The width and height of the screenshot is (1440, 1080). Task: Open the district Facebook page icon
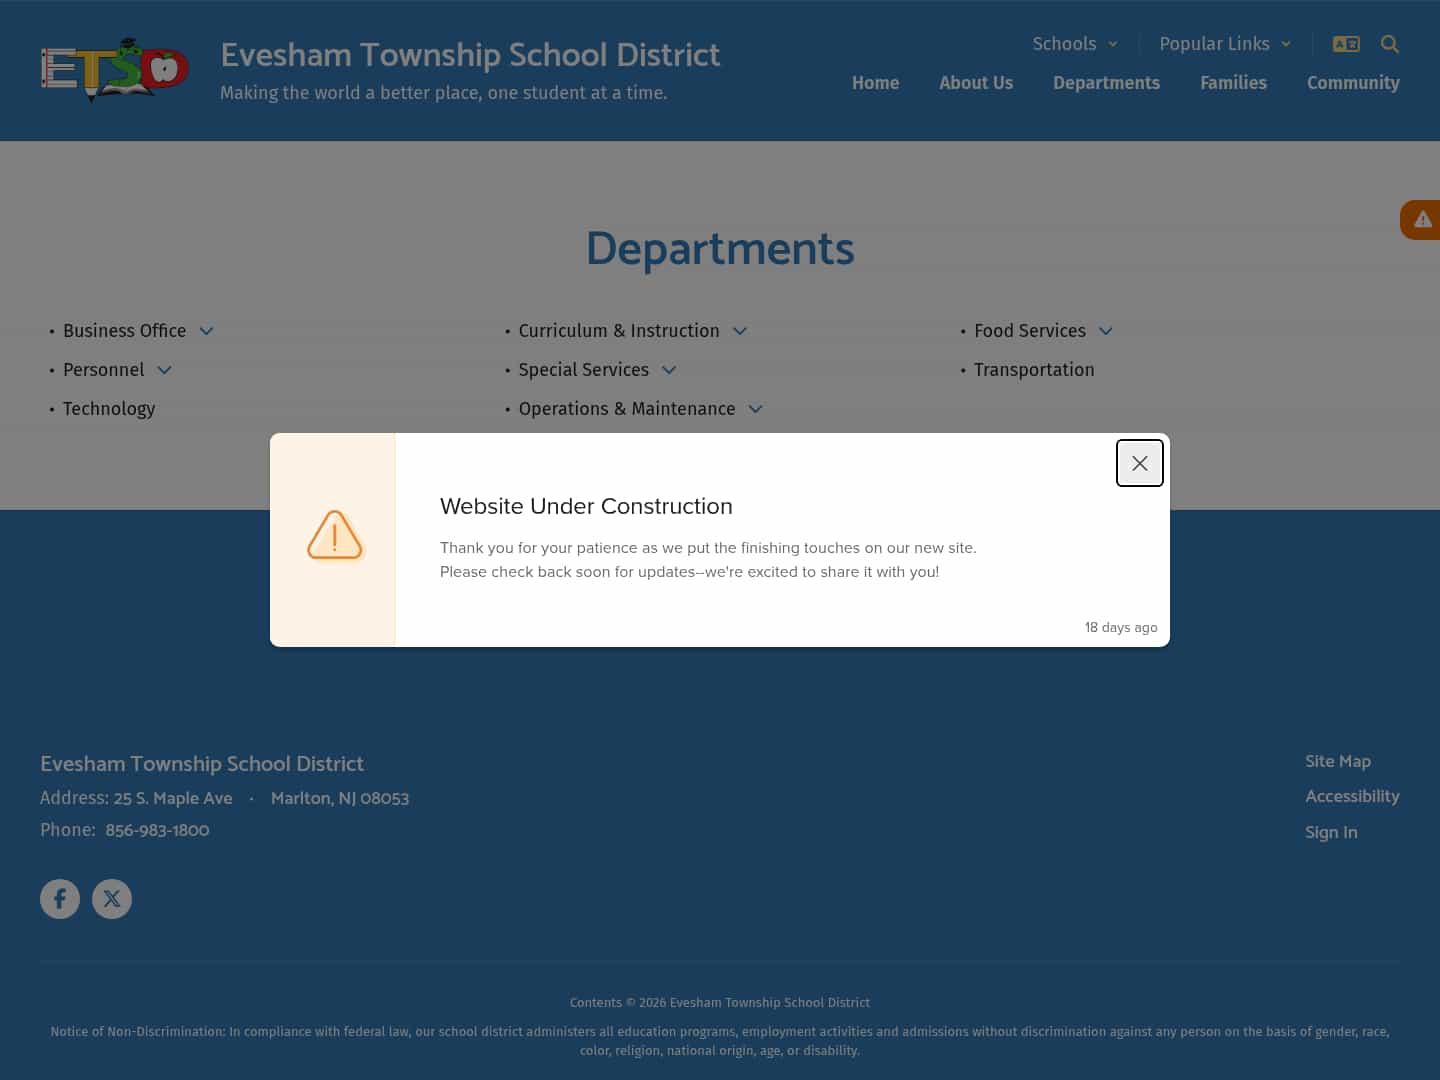tap(60, 899)
